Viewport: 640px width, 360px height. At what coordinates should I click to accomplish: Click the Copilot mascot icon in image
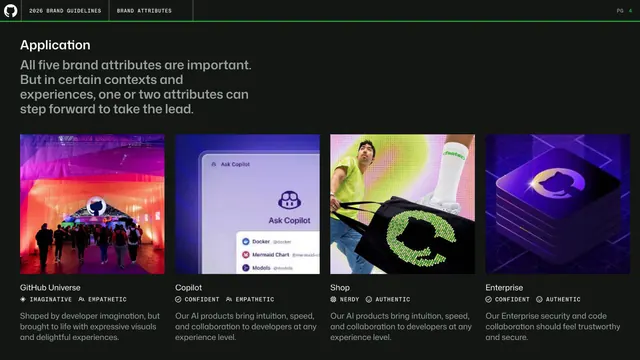pyautogui.click(x=289, y=200)
